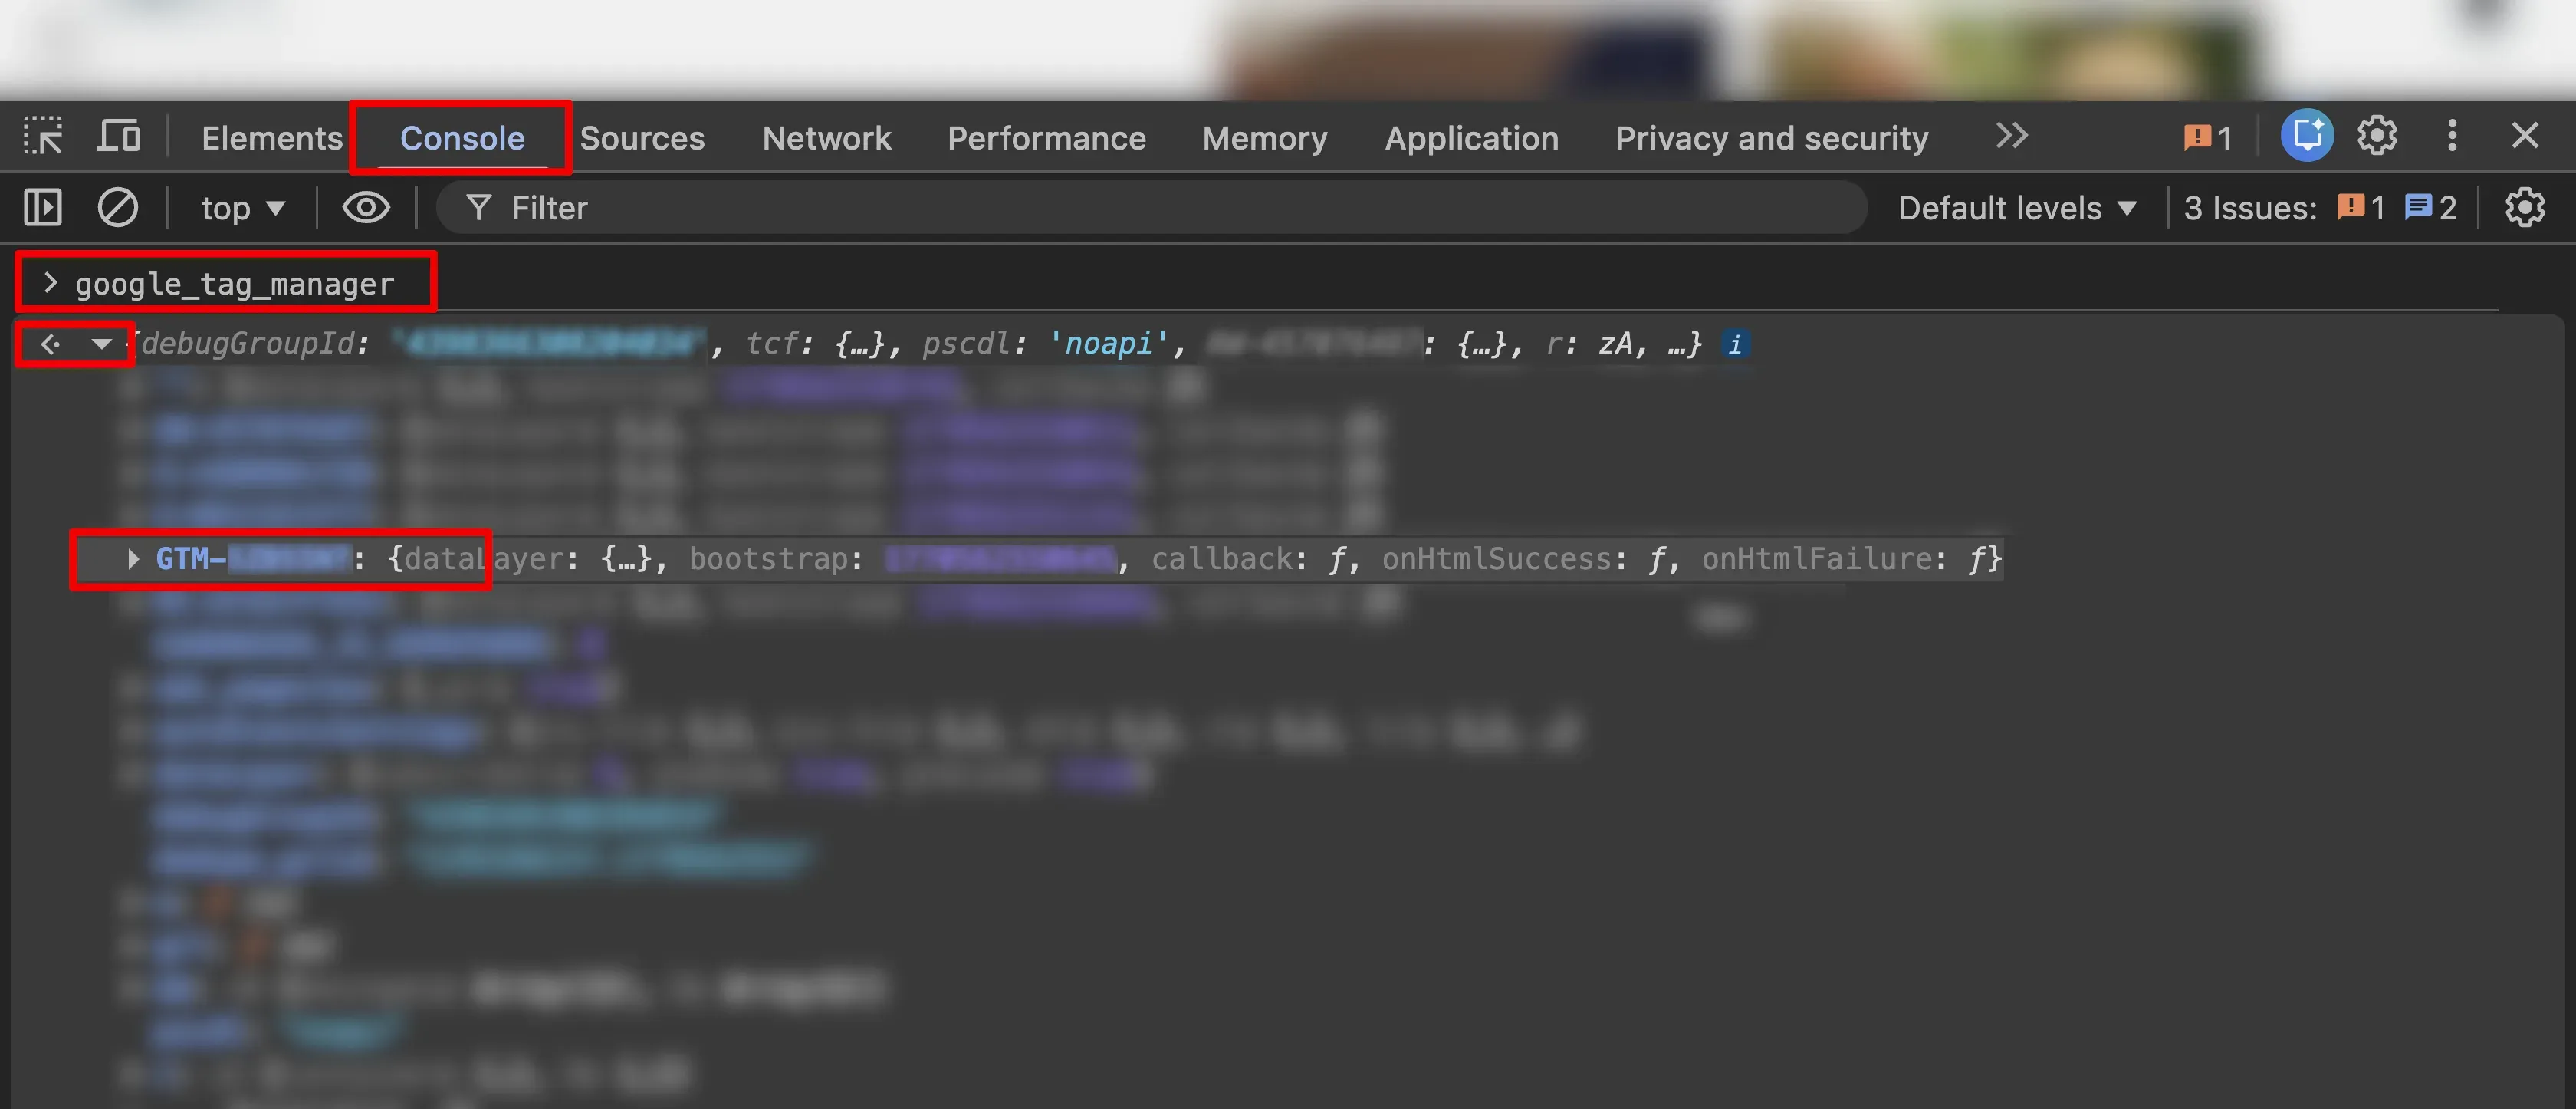Click the object info badge after the preview
Image resolution: width=2576 pixels, height=1109 pixels.
coord(1735,345)
